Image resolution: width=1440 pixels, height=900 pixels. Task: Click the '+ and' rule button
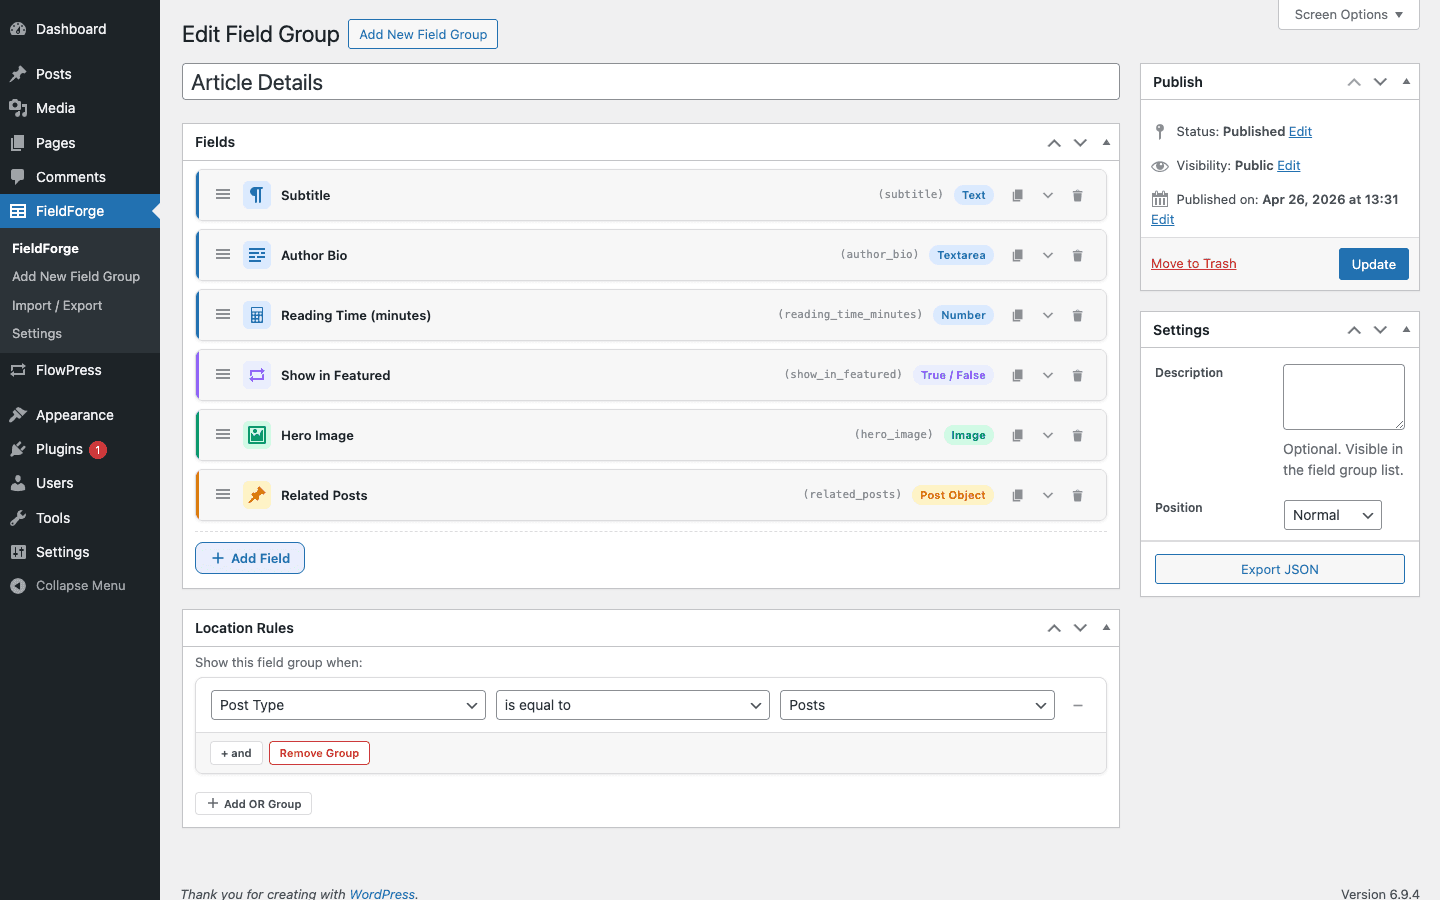(236, 753)
